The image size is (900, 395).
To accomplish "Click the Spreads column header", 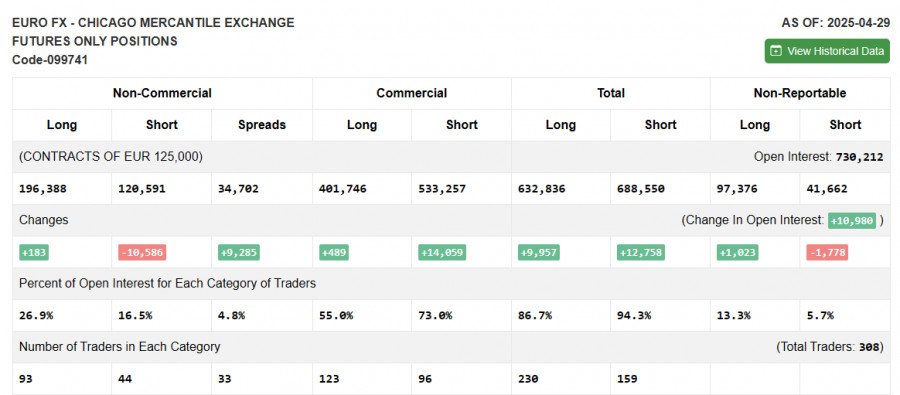I will [262, 125].
